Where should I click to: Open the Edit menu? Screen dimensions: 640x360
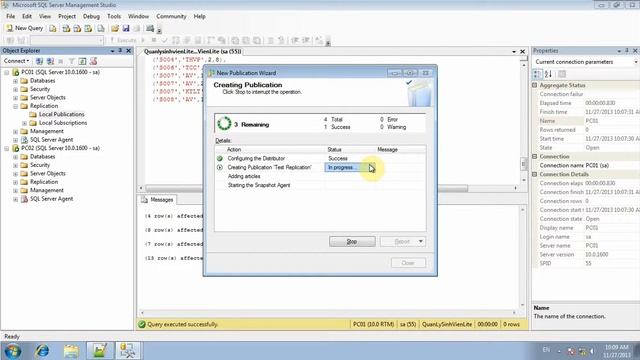pyautogui.click(x=27, y=16)
